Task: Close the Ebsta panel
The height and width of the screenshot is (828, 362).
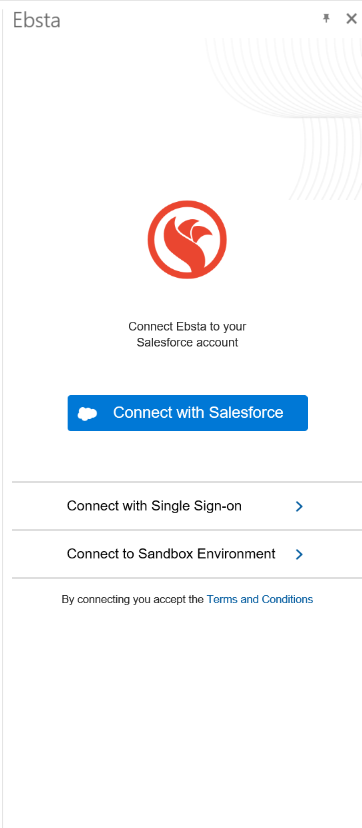Action: tap(351, 19)
